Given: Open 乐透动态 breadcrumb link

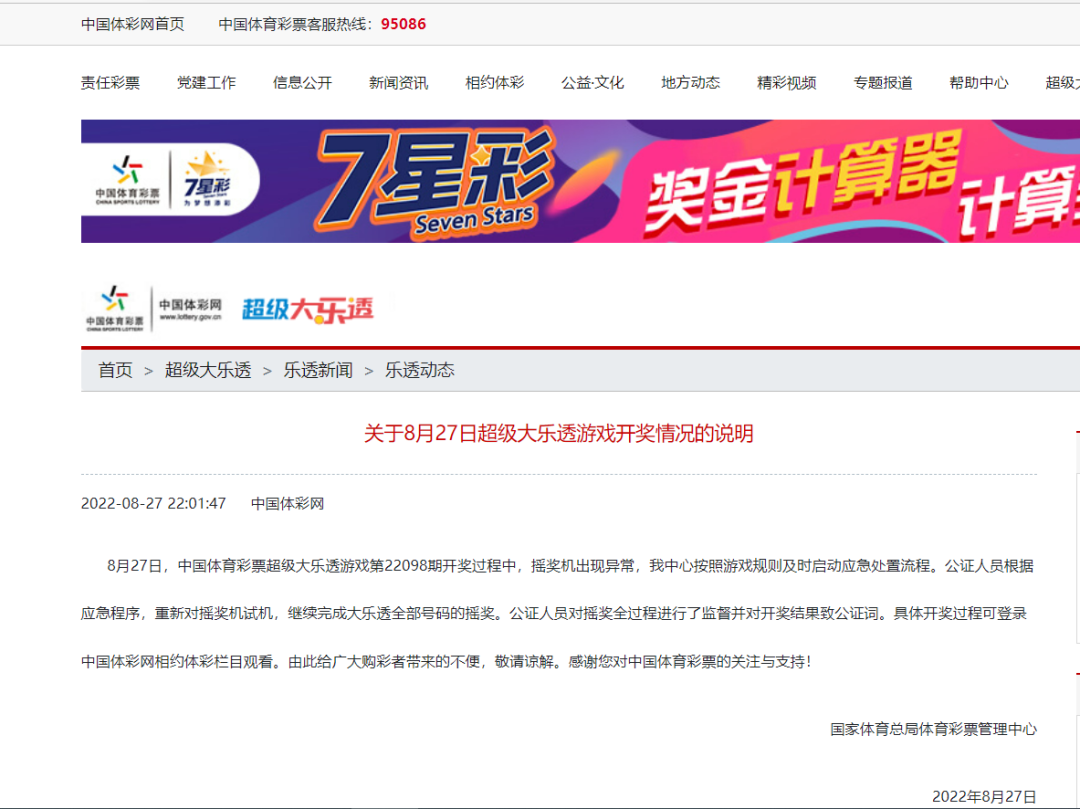Looking at the screenshot, I should tap(419, 370).
